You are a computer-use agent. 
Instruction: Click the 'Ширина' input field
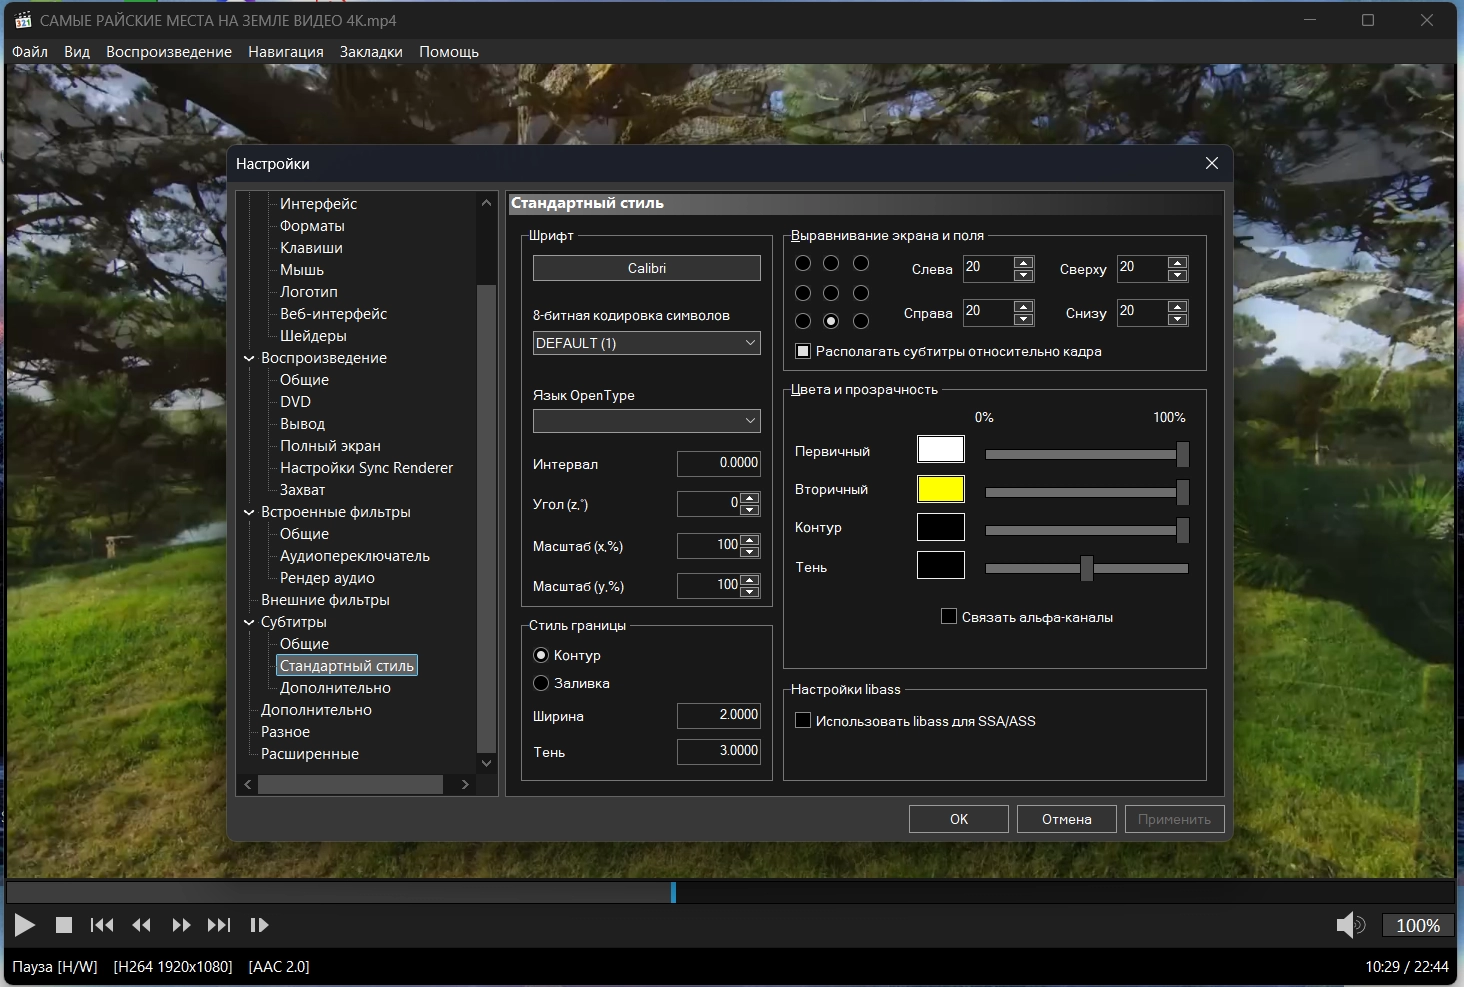click(x=718, y=715)
